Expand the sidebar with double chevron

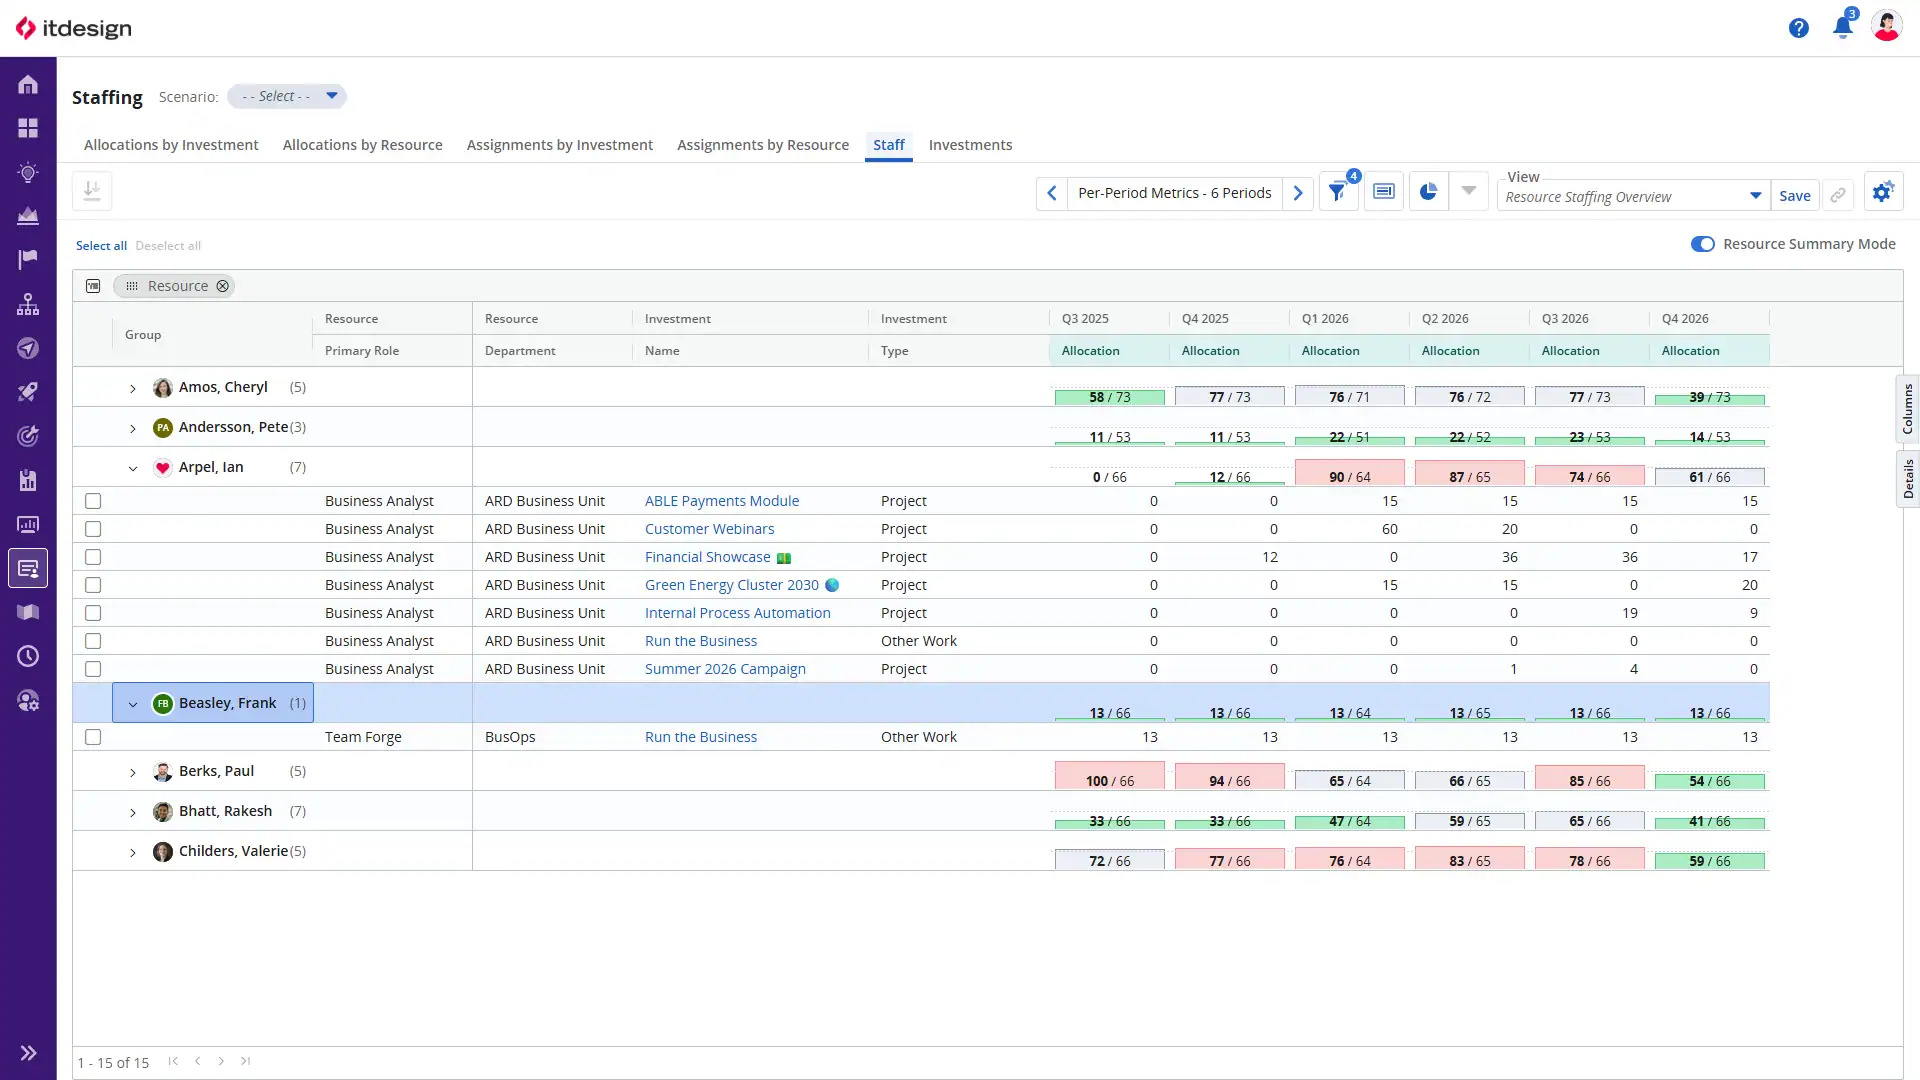pos(28,1053)
